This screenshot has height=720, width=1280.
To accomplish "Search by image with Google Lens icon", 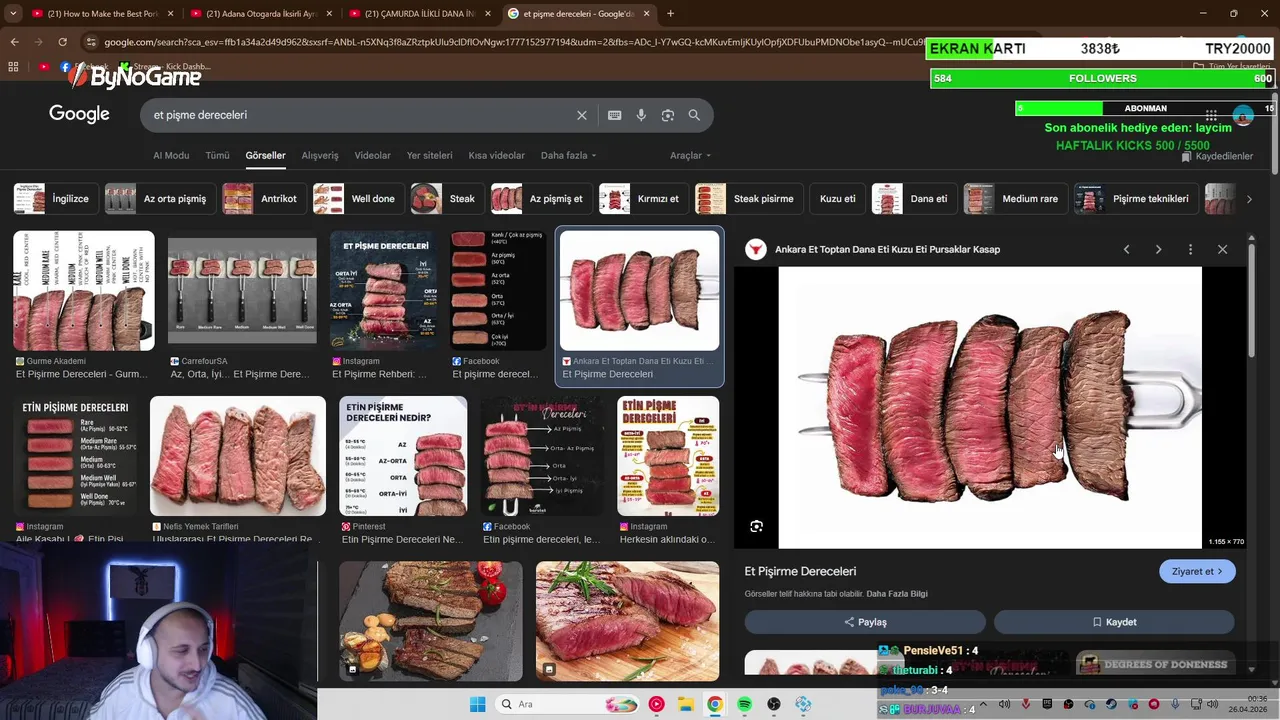I will pos(667,115).
